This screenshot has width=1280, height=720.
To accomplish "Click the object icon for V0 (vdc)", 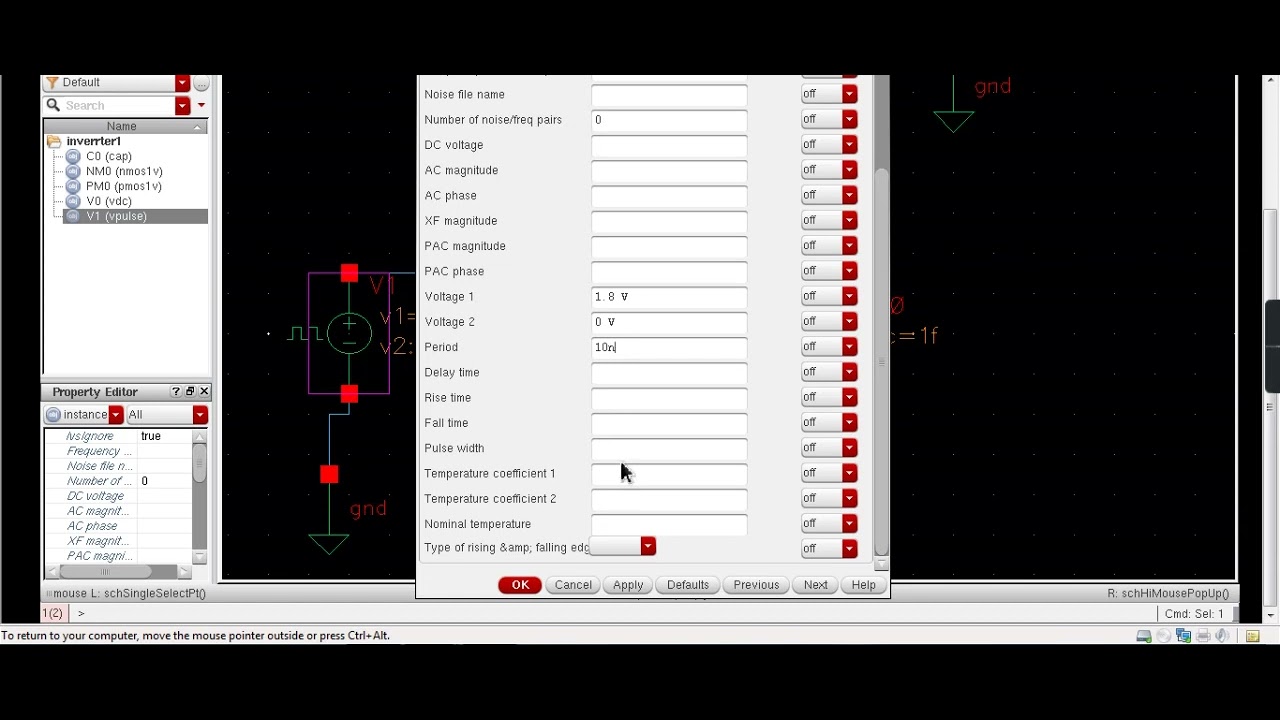I will [x=73, y=201].
